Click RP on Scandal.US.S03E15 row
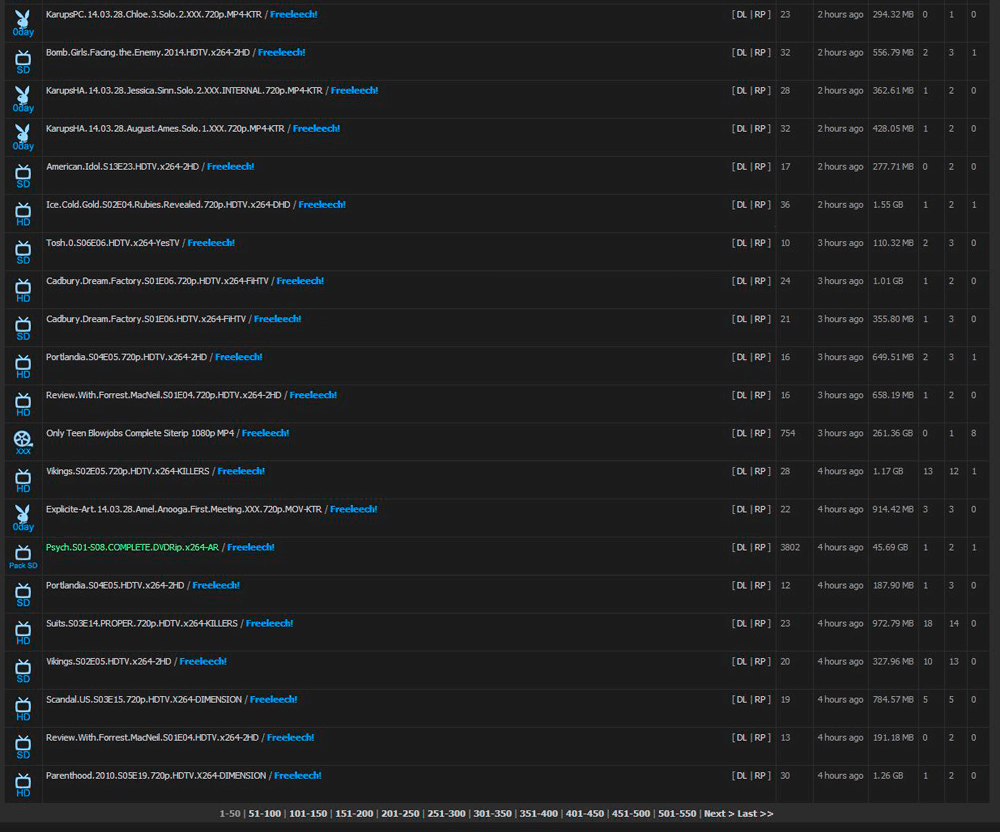Viewport: 1000px width, 832px height. (760, 699)
